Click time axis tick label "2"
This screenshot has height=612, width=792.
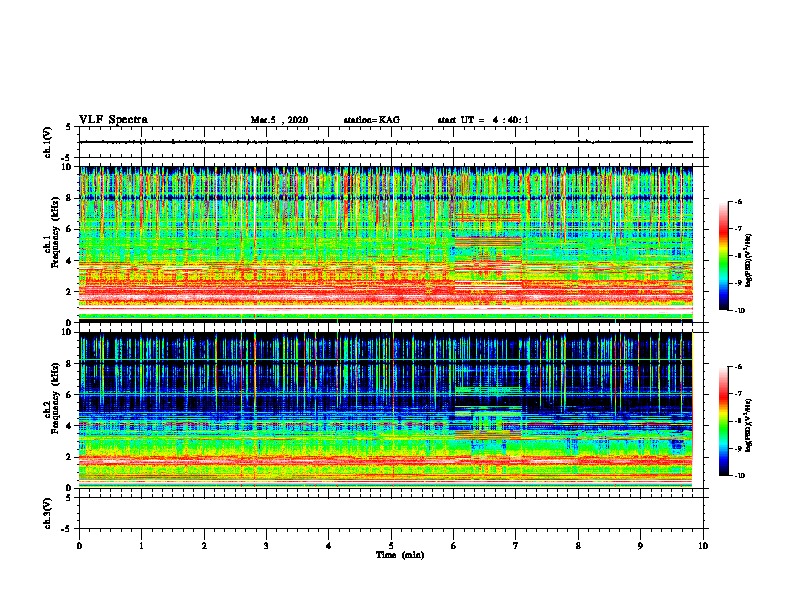click(x=204, y=546)
